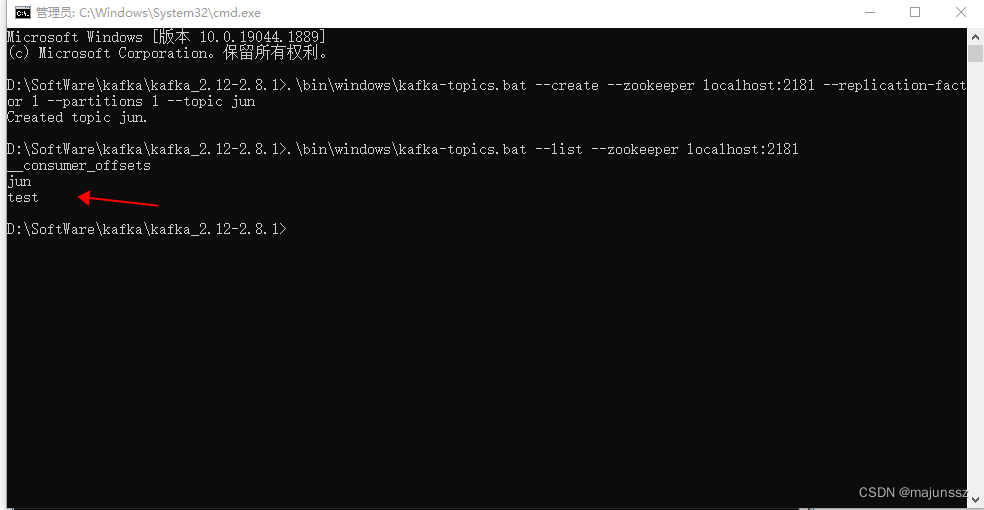Screen dimensions: 984x510
Task: Click the 'test' topic in output
Action: click(x=23, y=198)
